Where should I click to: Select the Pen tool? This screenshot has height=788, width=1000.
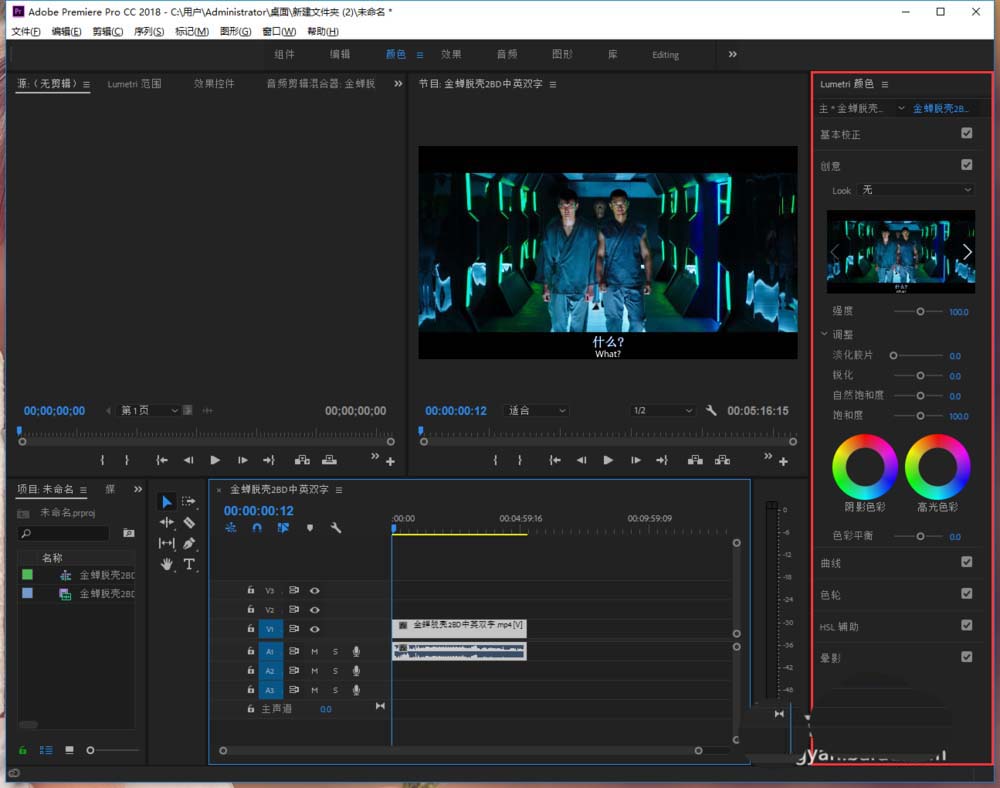tap(189, 543)
